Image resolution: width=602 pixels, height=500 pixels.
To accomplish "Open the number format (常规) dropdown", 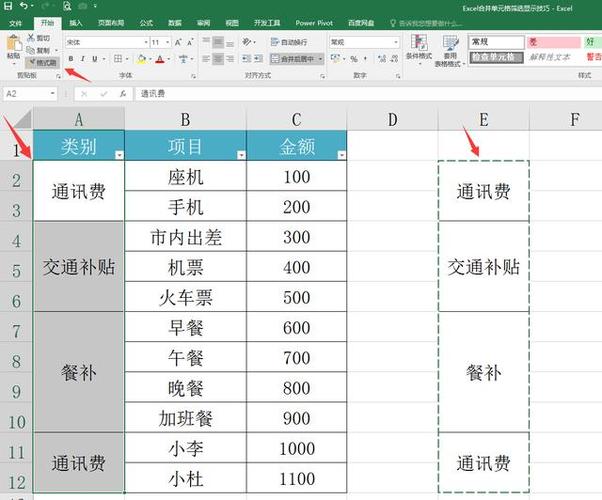I will pos(396,42).
